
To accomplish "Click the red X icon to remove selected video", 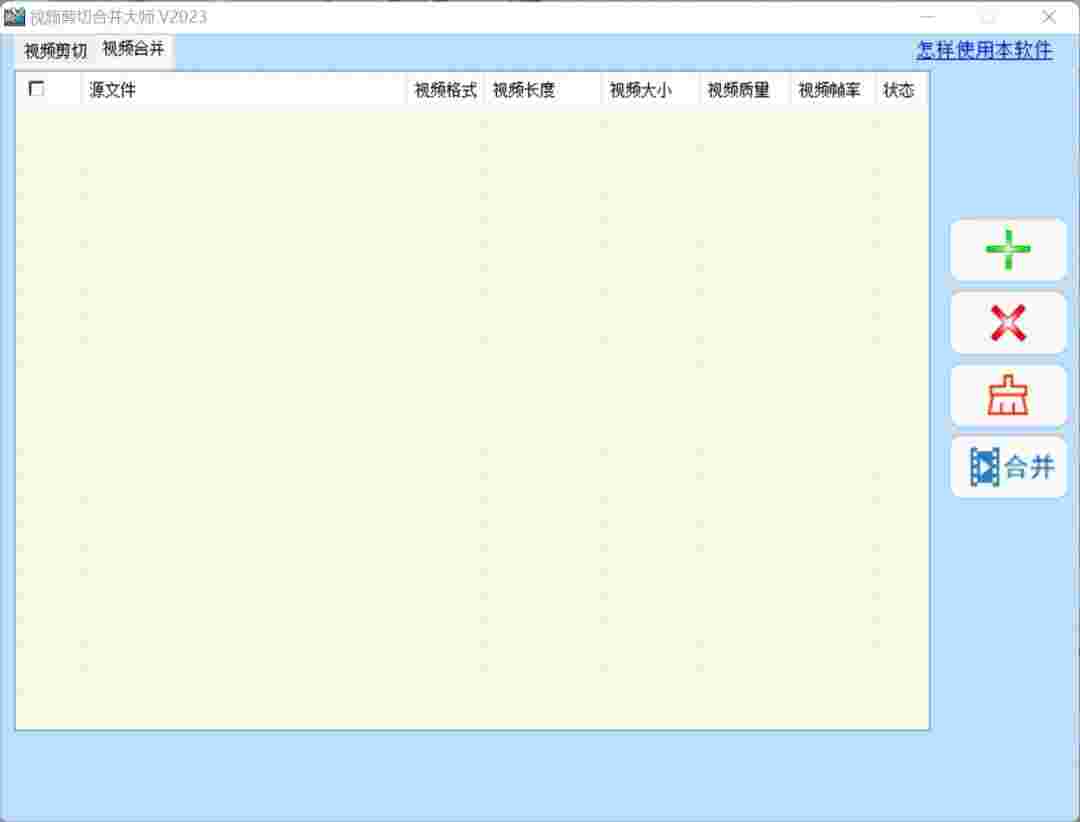I will 1007,323.
